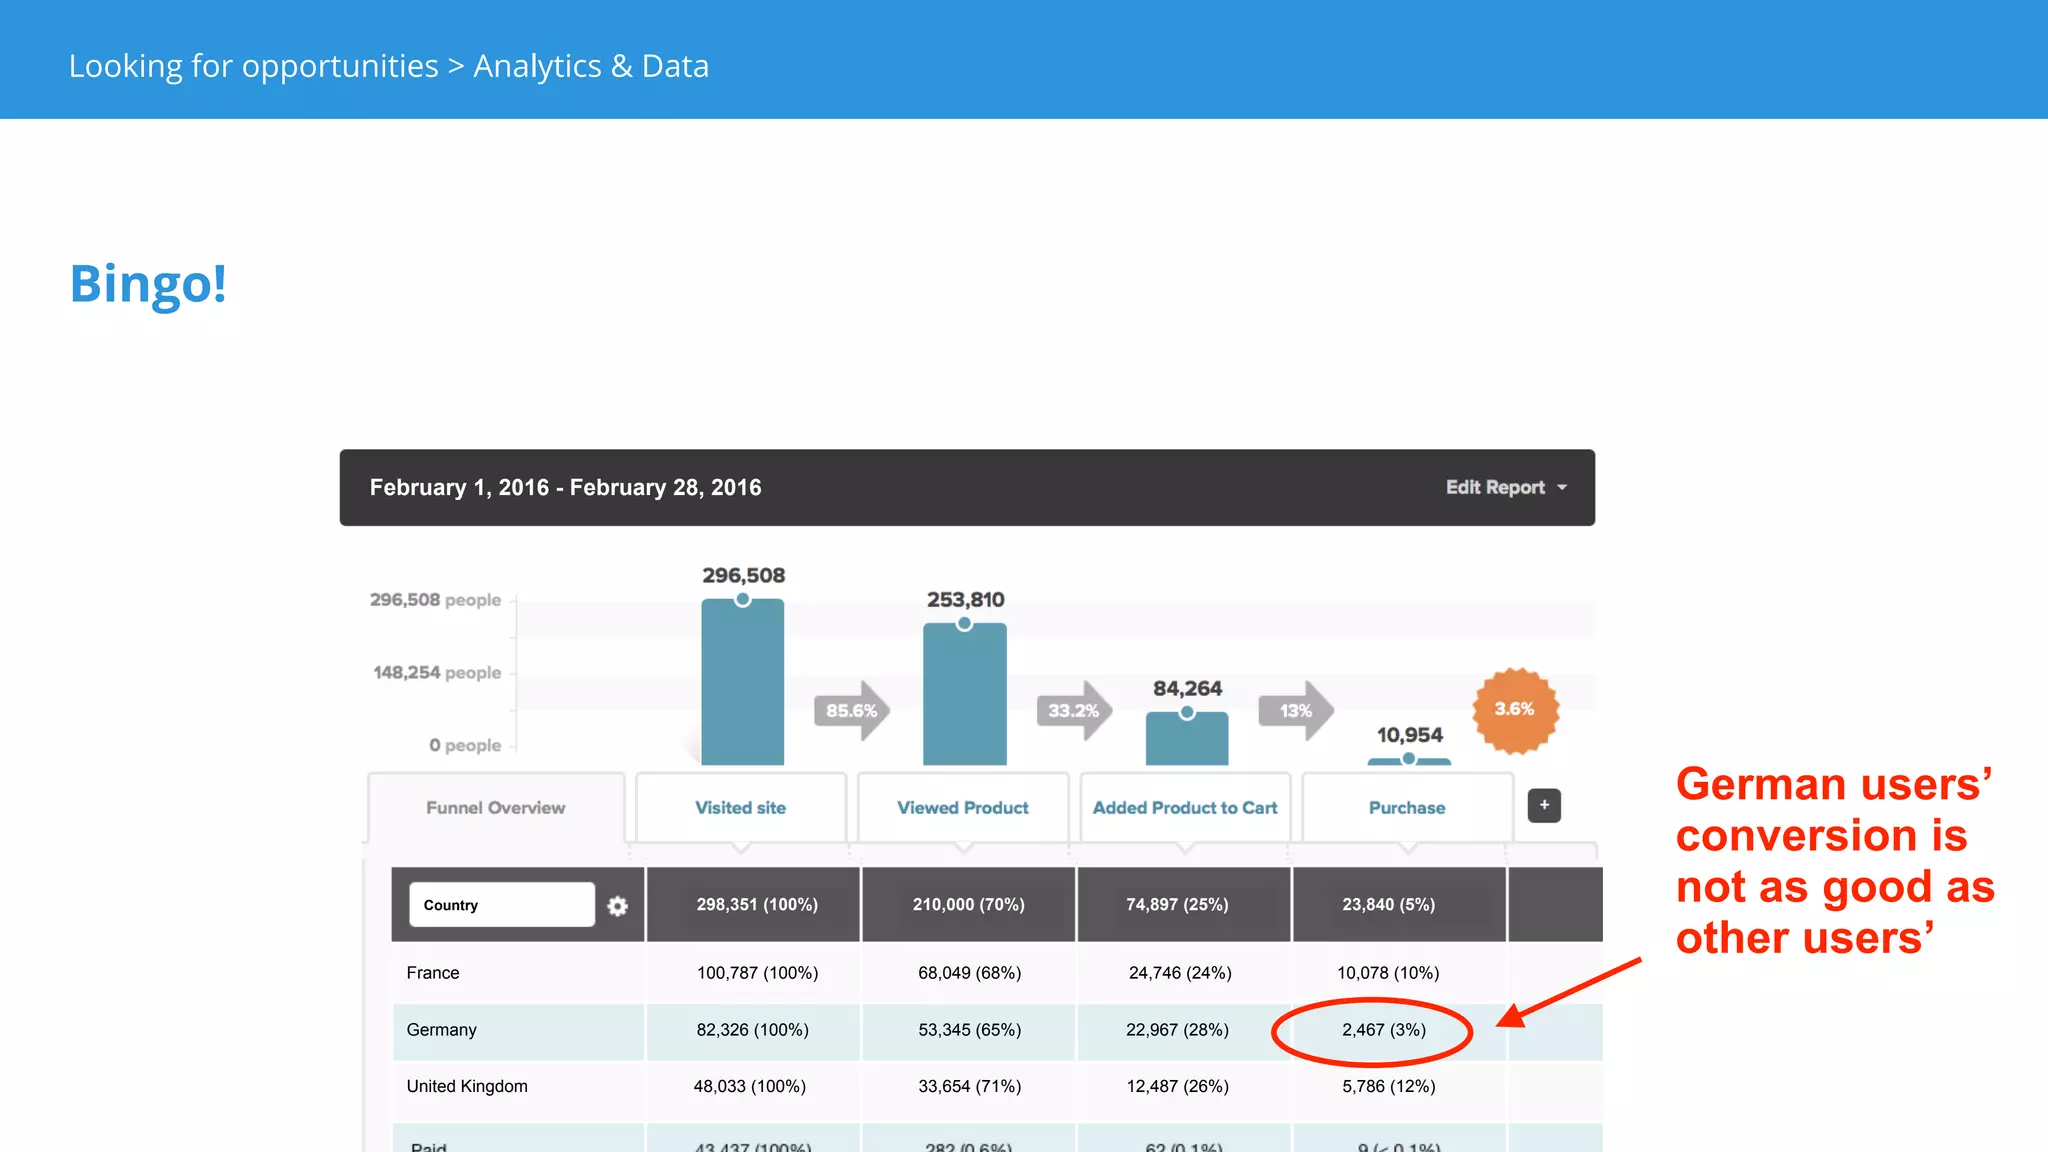This screenshot has height=1152, width=2048.
Task: Select the United Kingdom row label
Action: click(467, 1086)
